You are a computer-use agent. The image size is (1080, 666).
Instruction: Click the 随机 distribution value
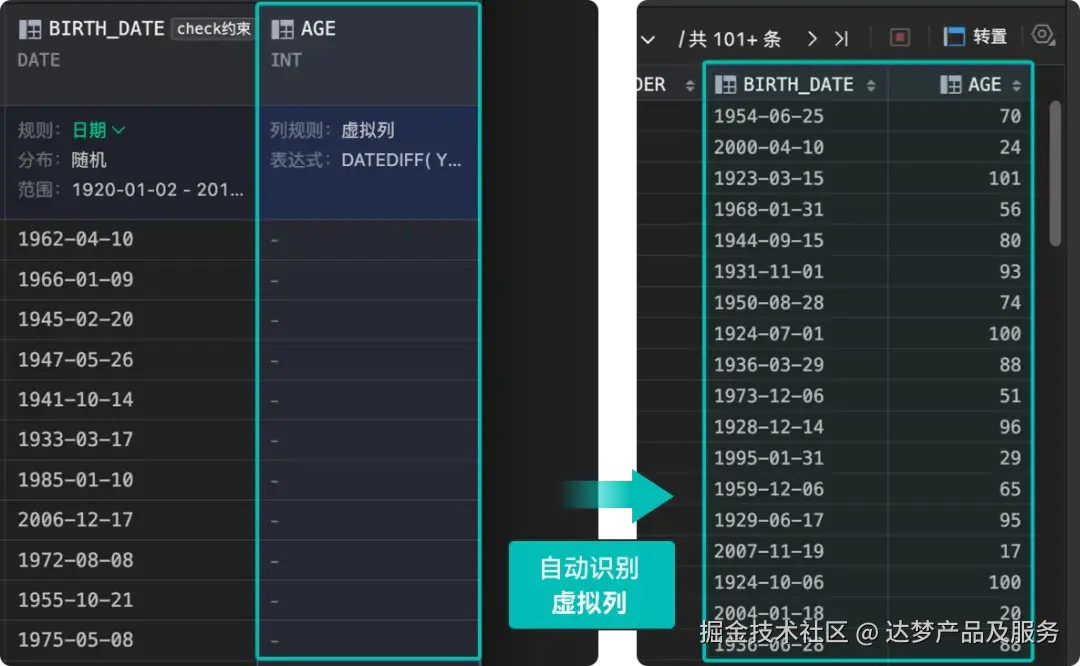(x=89, y=160)
